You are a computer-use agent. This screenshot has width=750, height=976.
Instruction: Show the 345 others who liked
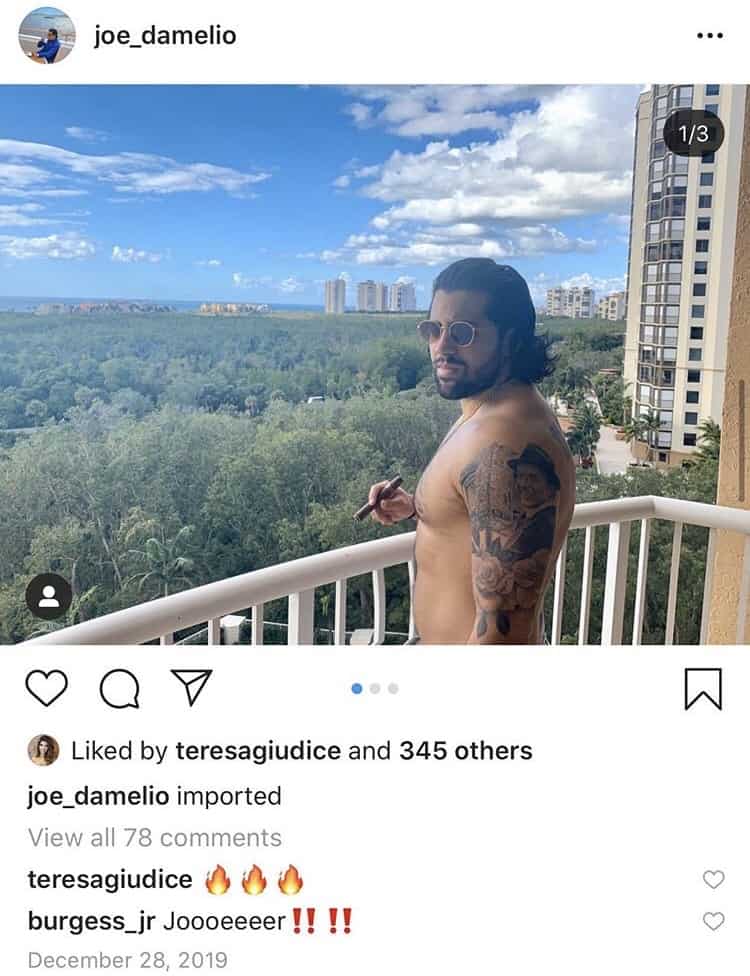coord(466,751)
